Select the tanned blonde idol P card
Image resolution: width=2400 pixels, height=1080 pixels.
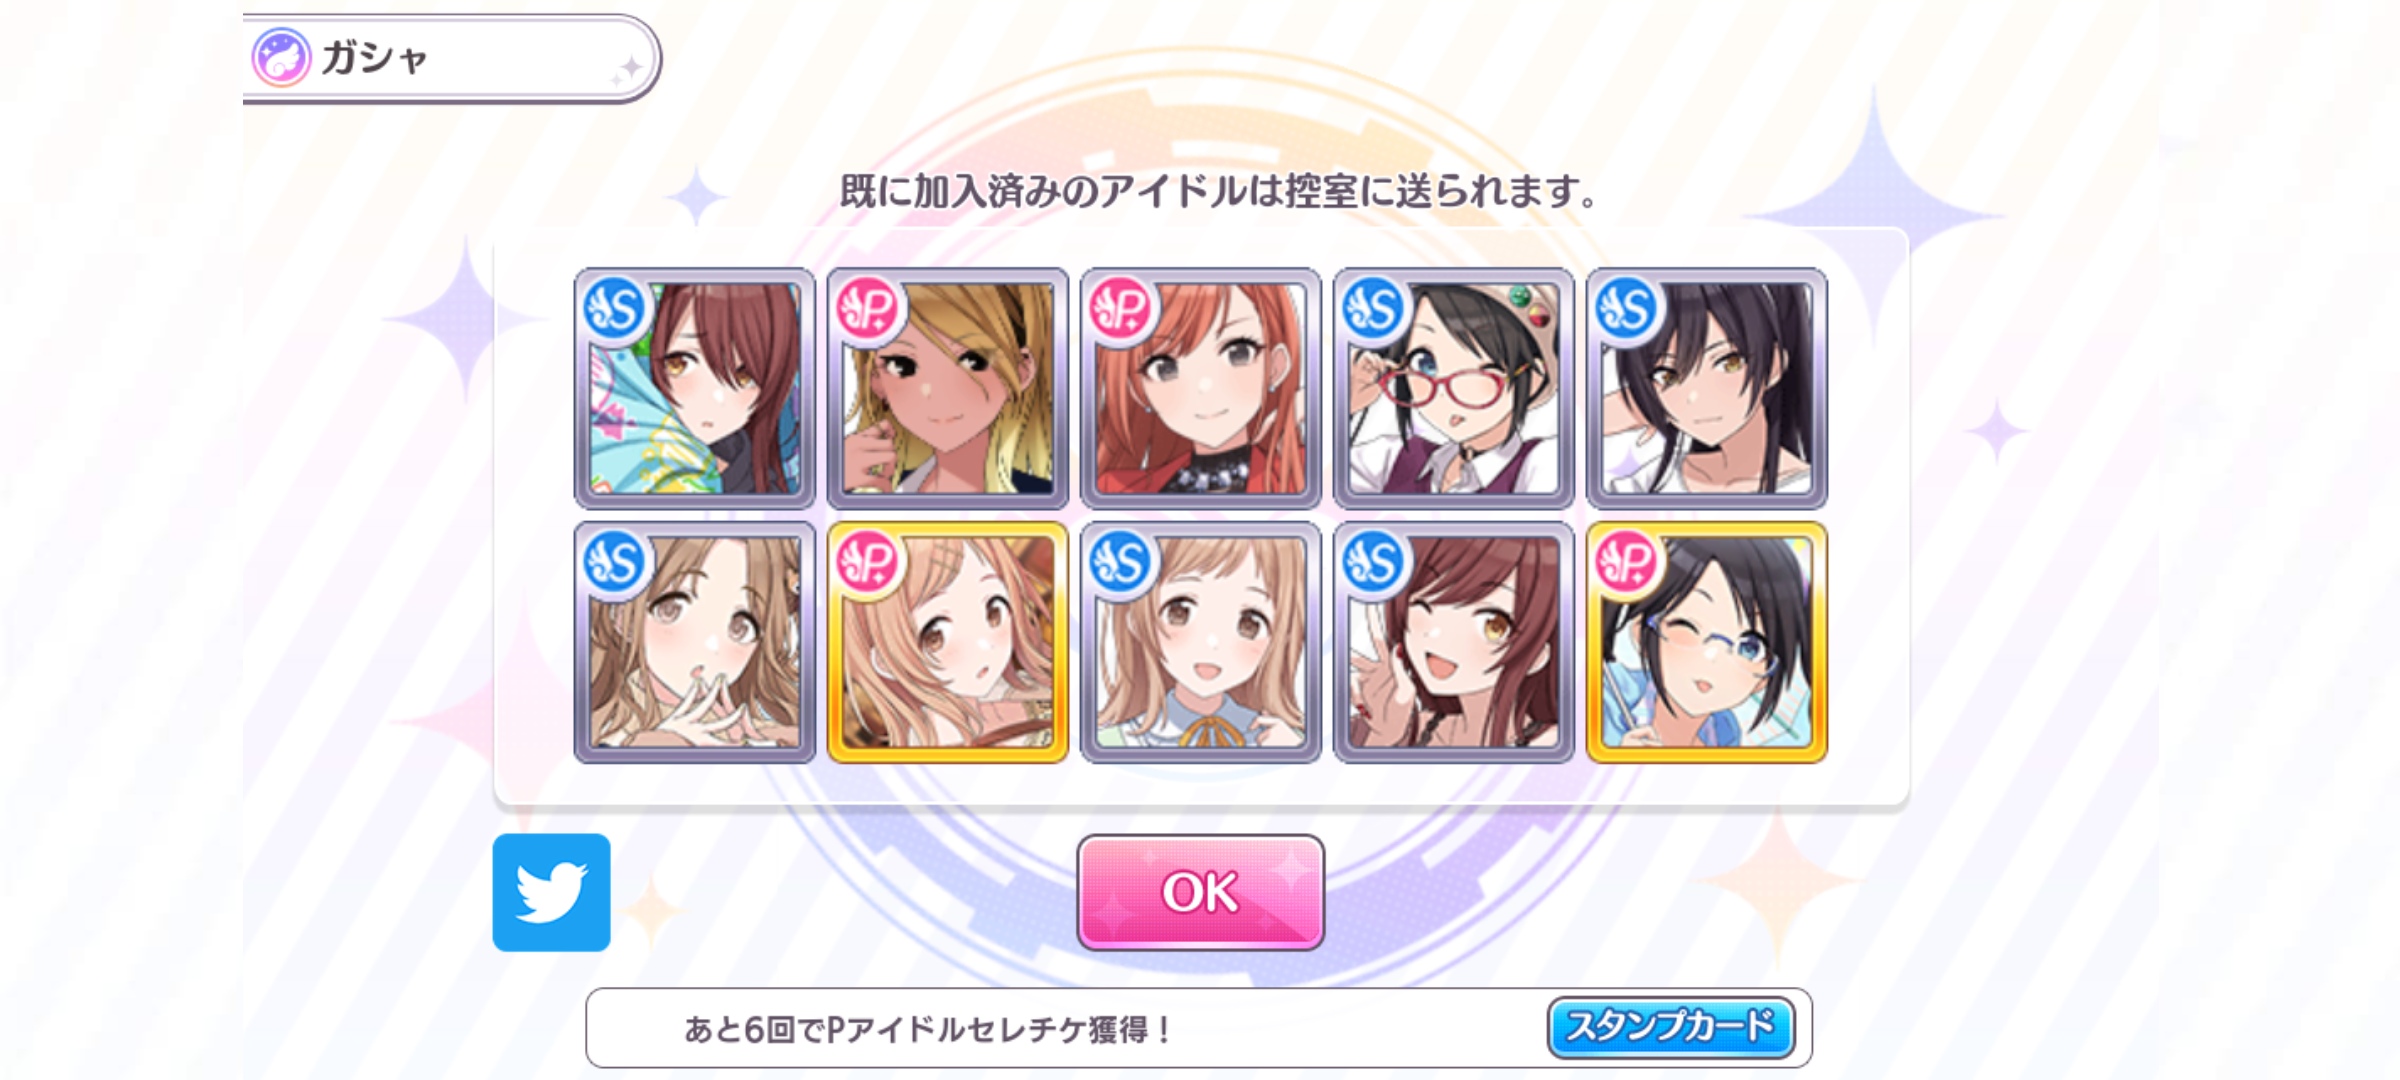(948, 388)
